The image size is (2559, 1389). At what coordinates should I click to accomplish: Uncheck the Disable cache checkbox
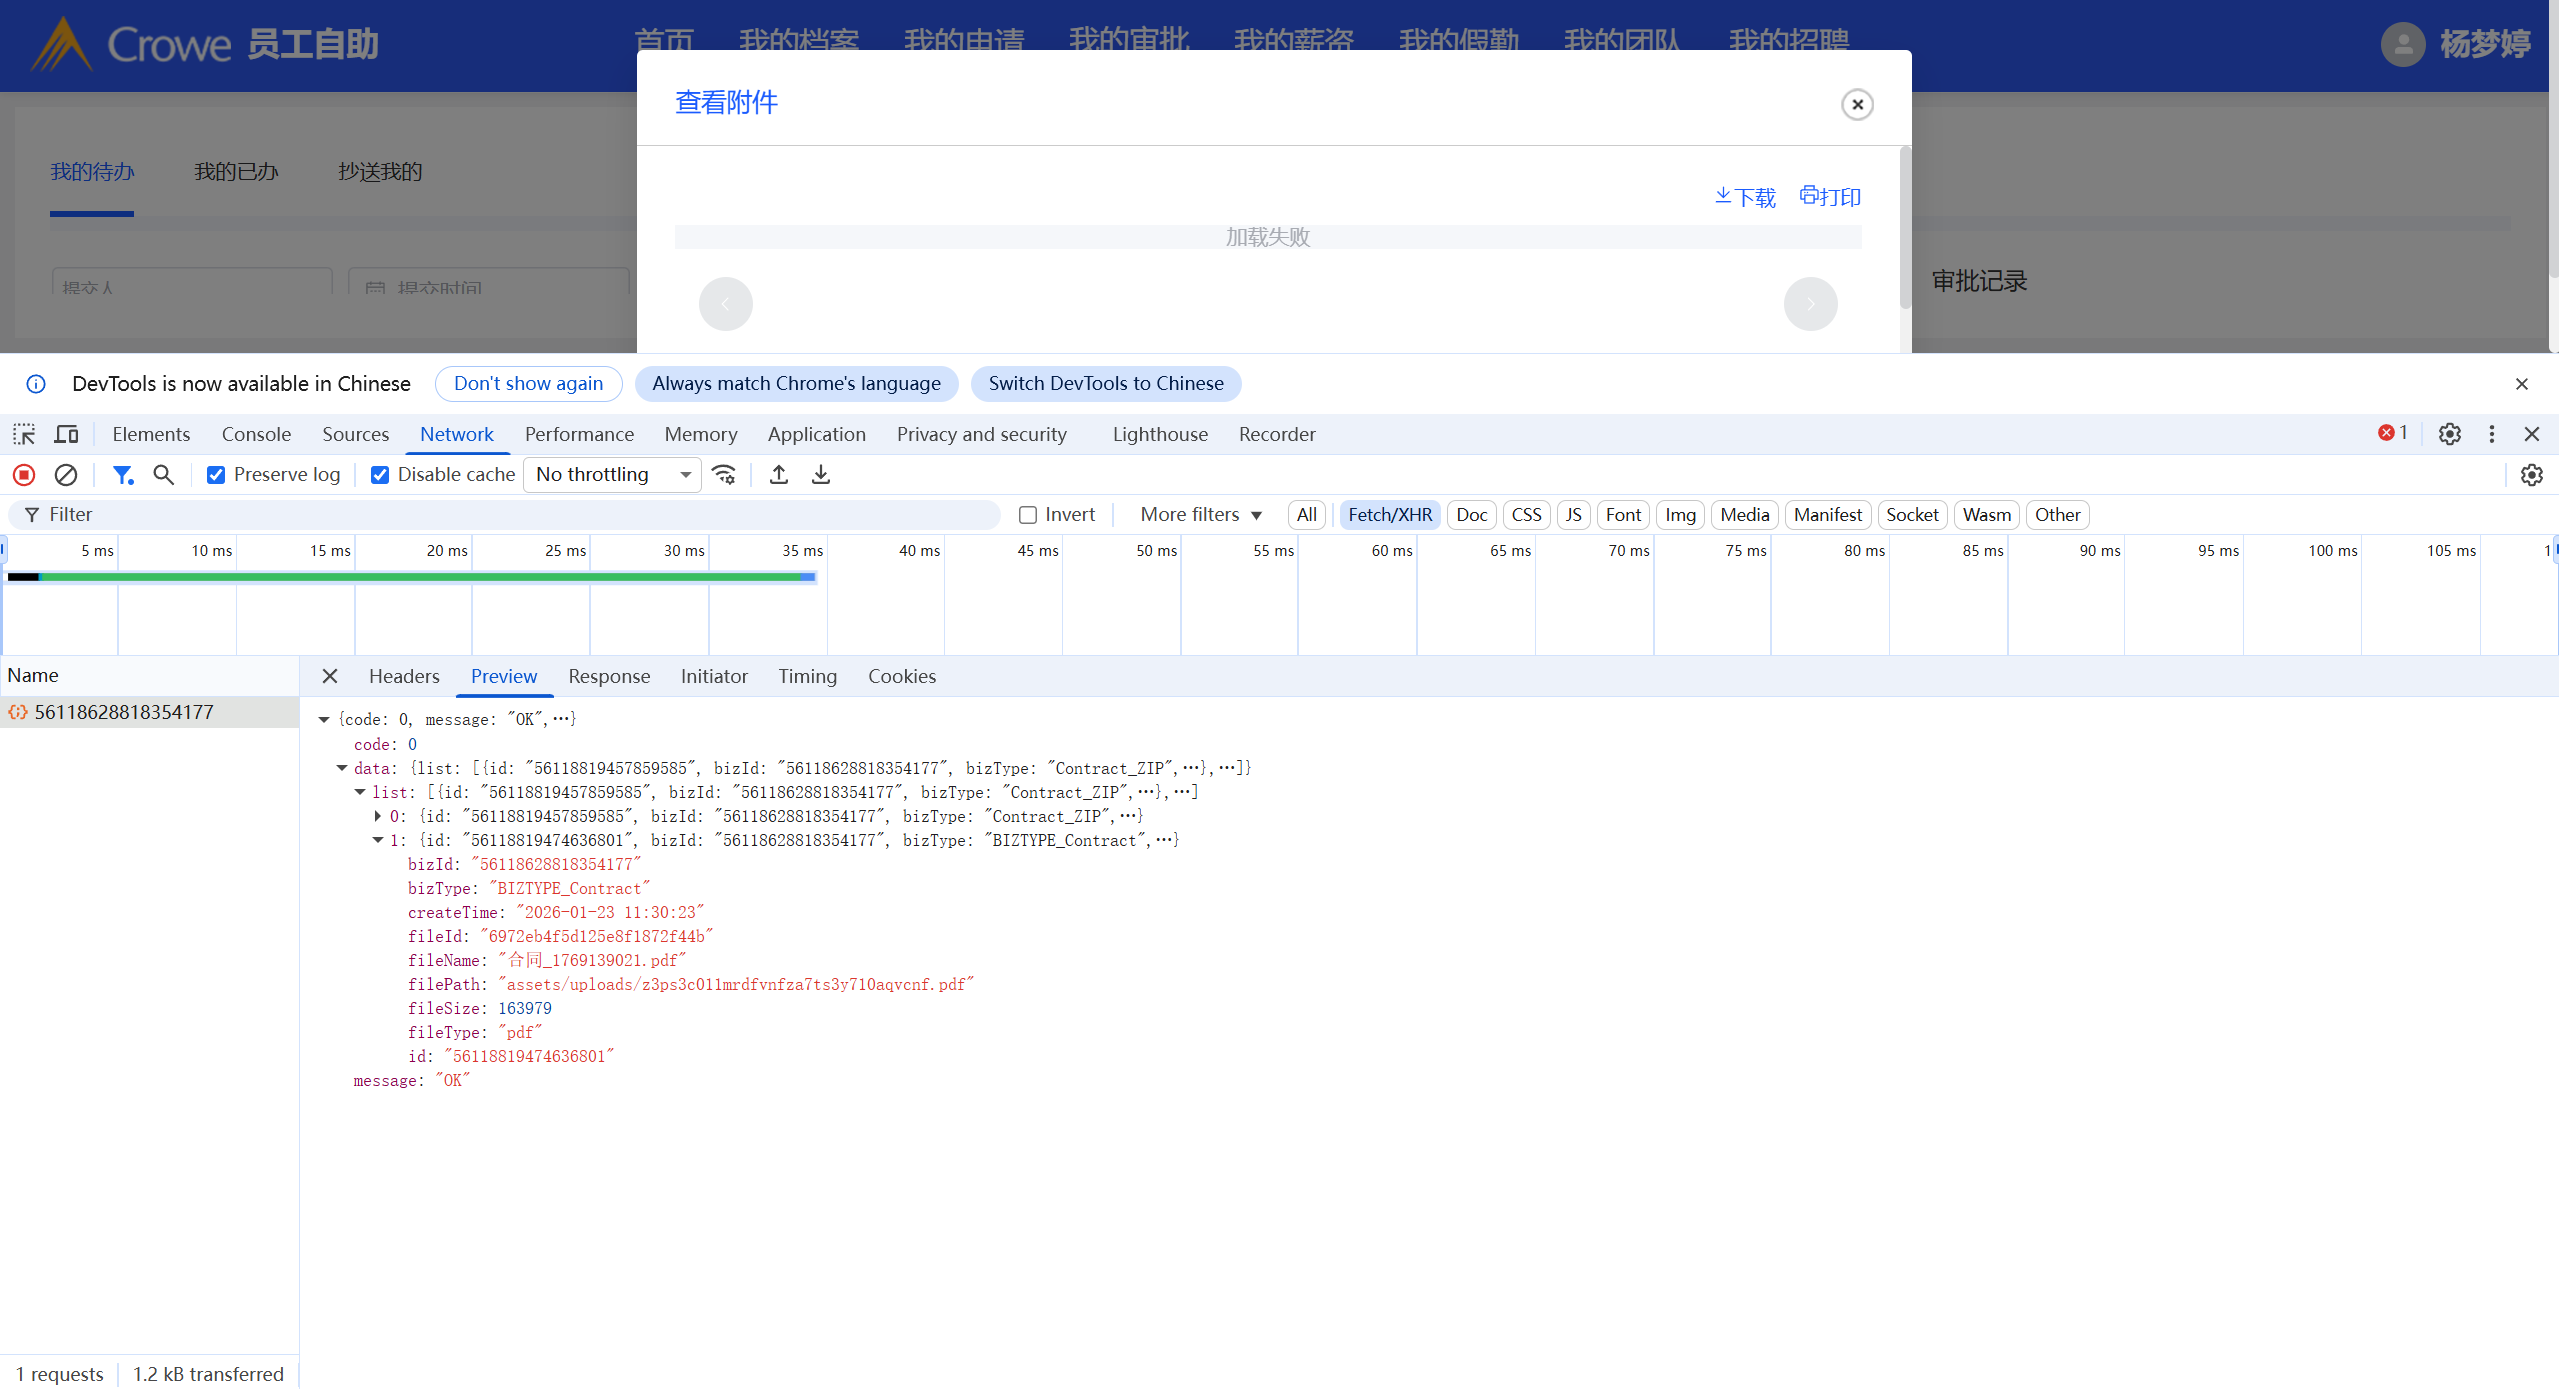pyautogui.click(x=380, y=475)
